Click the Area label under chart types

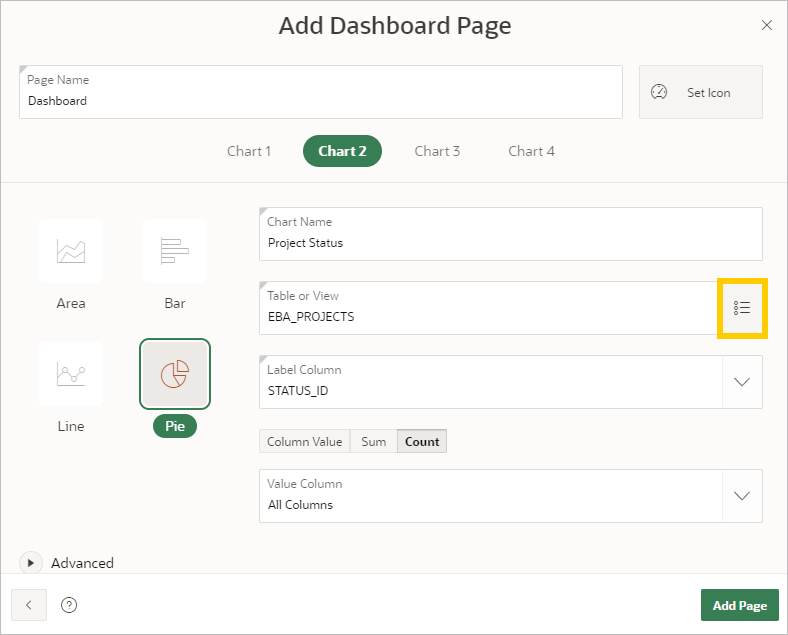click(71, 303)
